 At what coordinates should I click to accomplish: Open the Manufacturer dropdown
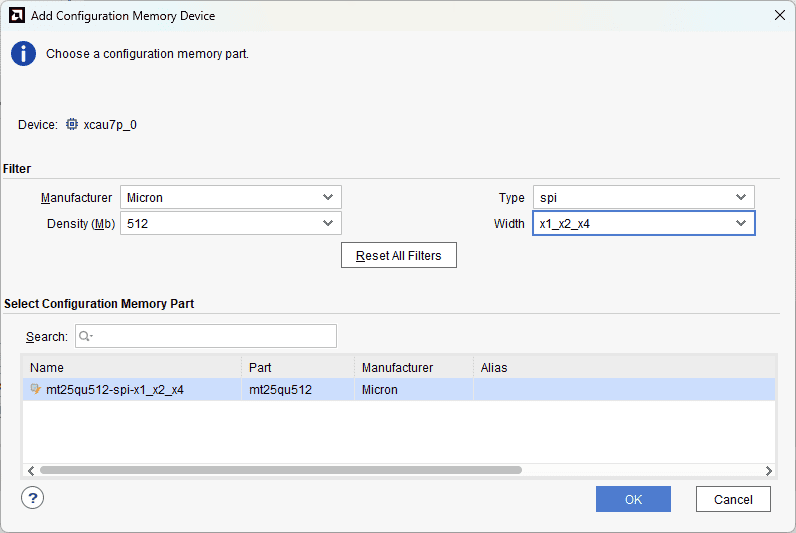pyautogui.click(x=230, y=197)
